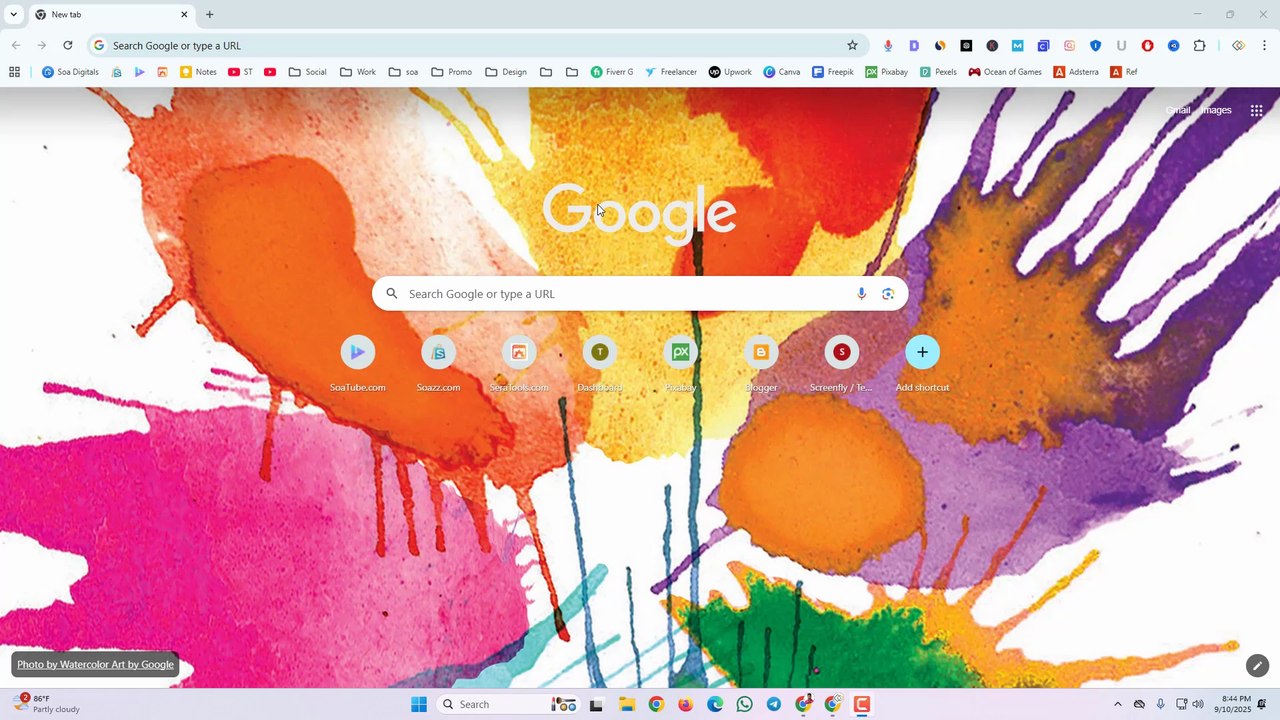
Task: Focus the Google search box on page
Action: (x=640, y=293)
